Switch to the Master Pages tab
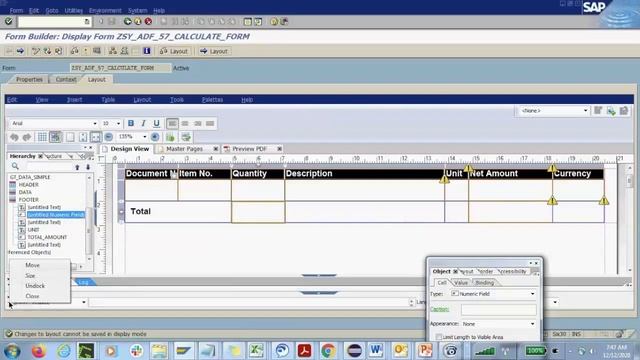 click(x=184, y=149)
